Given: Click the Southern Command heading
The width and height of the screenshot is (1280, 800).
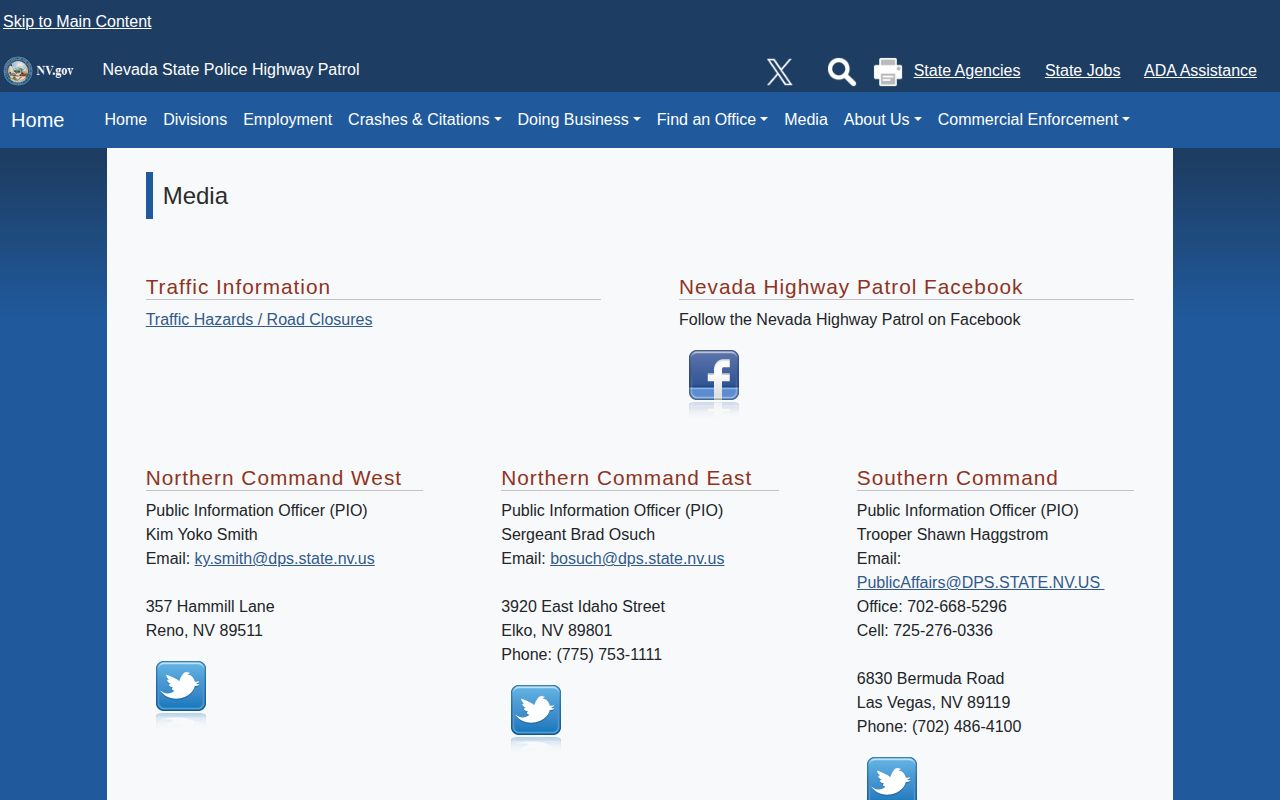Looking at the screenshot, I should point(957,478).
